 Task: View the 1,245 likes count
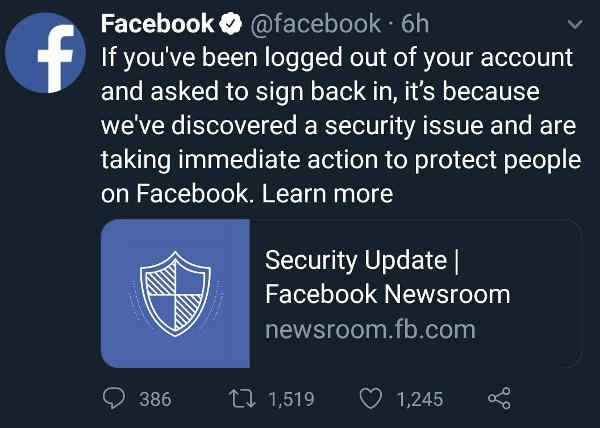[x=420, y=399]
